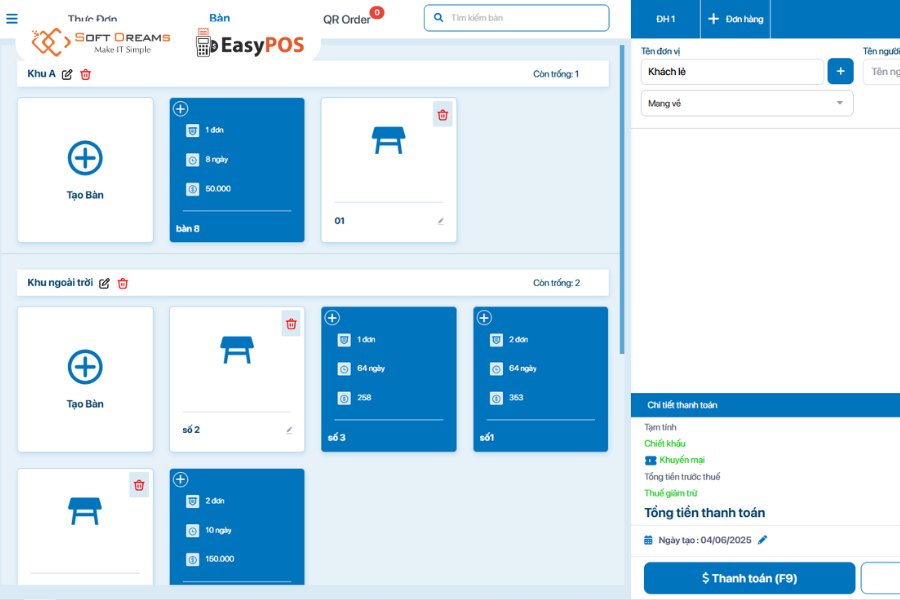The height and width of the screenshot is (600, 900).
Task: Click Thanh toán (F9) payment button
Action: pyautogui.click(x=752, y=577)
